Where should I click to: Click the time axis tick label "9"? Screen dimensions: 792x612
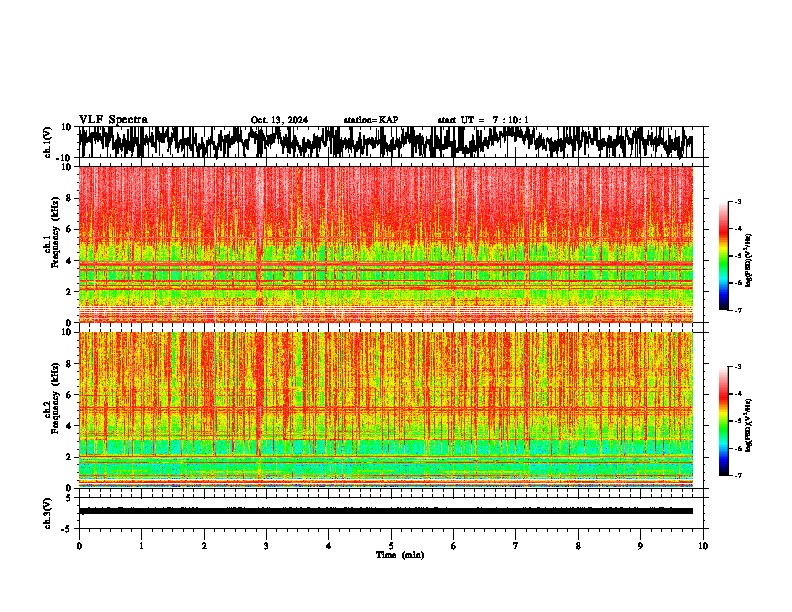[x=640, y=546]
